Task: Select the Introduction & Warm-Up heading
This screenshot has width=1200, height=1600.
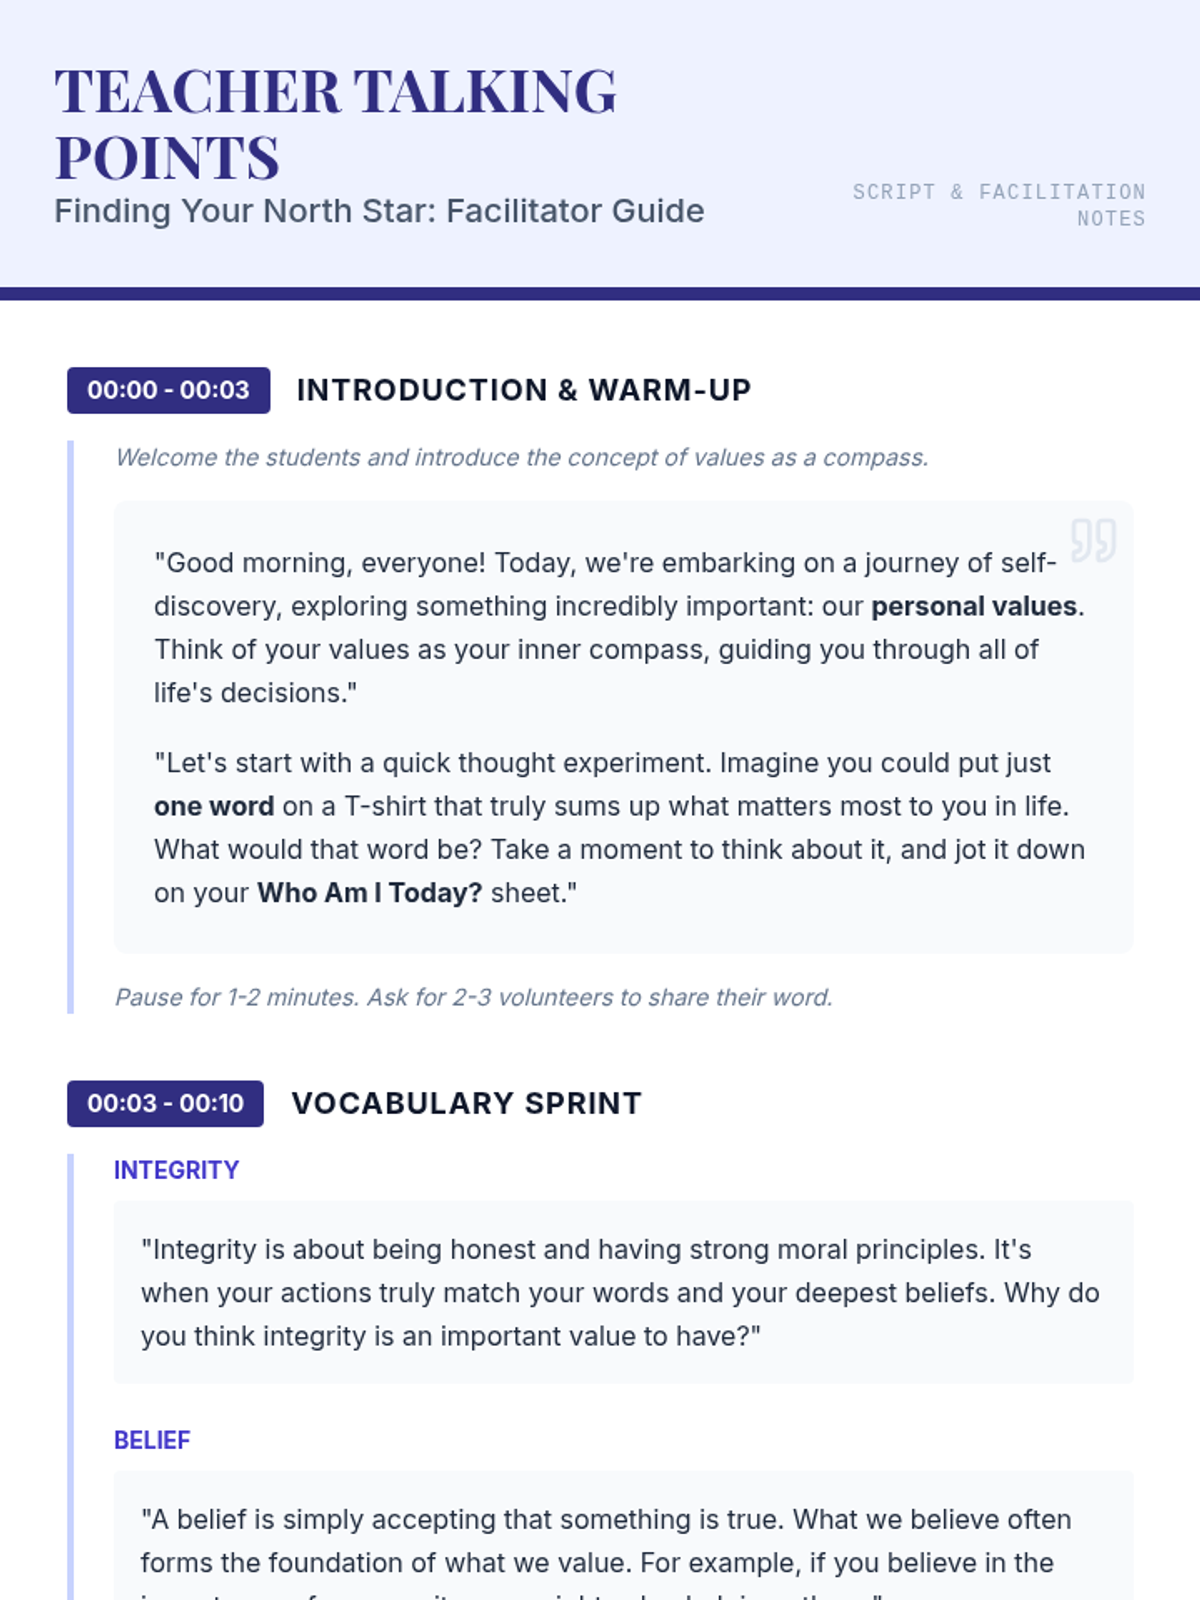Action: point(523,390)
